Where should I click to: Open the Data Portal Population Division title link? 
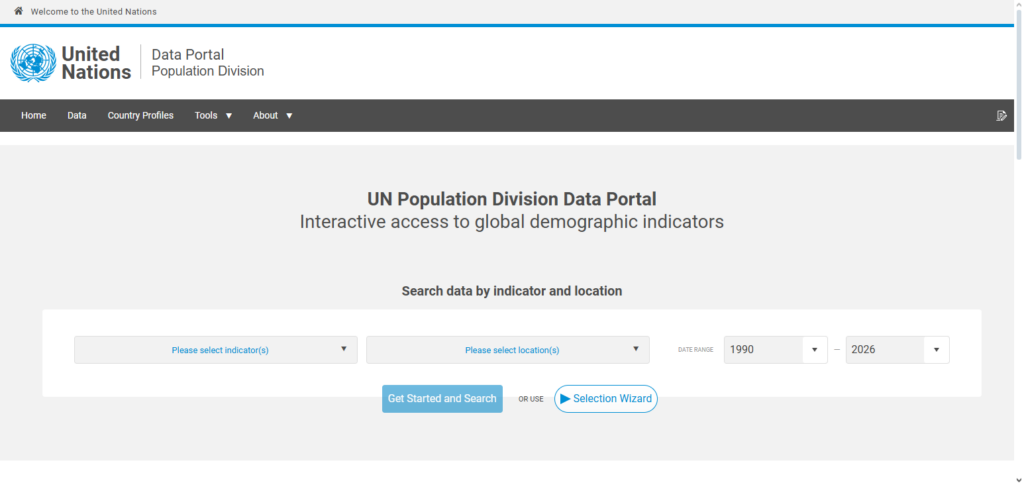coord(208,63)
